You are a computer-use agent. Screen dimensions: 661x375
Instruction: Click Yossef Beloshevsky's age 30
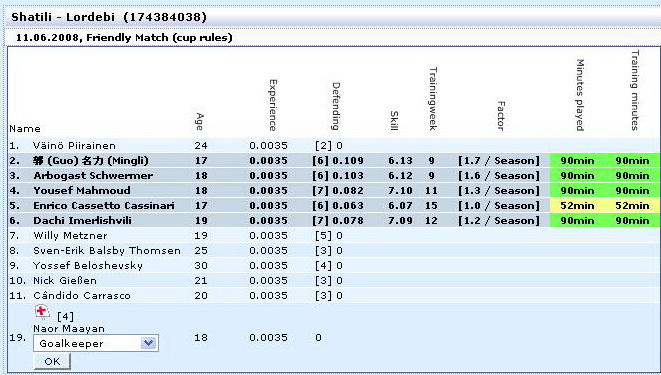pyautogui.click(x=201, y=265)
